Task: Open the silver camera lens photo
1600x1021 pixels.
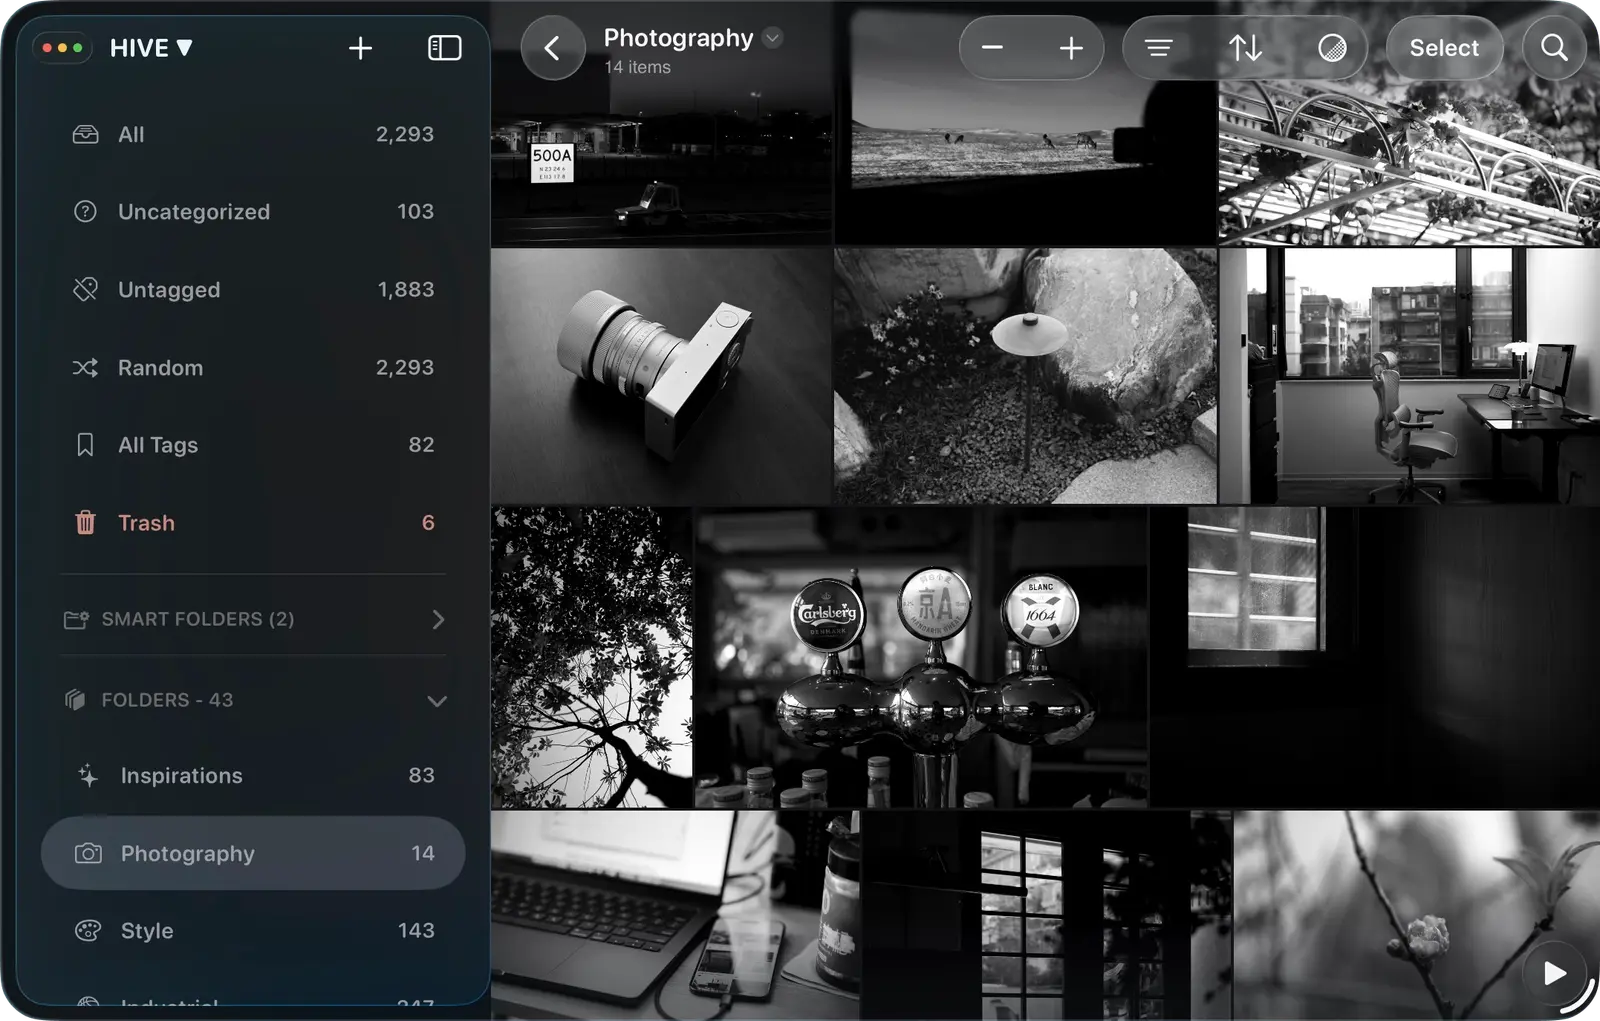Action: click(660, 375)
